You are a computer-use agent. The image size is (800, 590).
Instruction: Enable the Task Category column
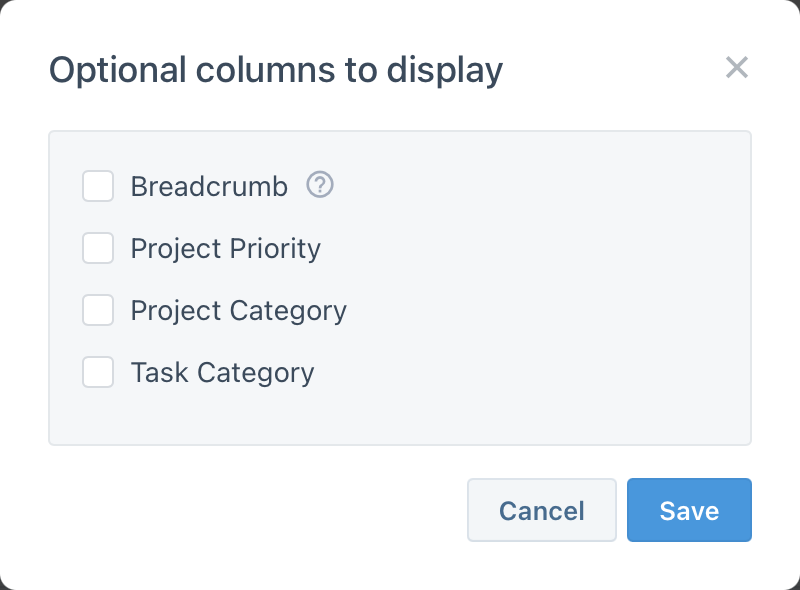point(97,372)
